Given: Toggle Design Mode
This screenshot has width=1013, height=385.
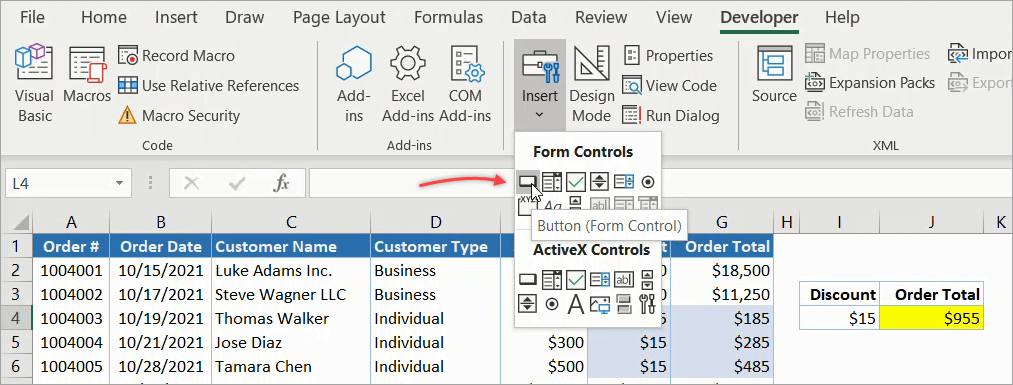Looking at the screenshot, I should pyautogui.click(x=592, y=83).
